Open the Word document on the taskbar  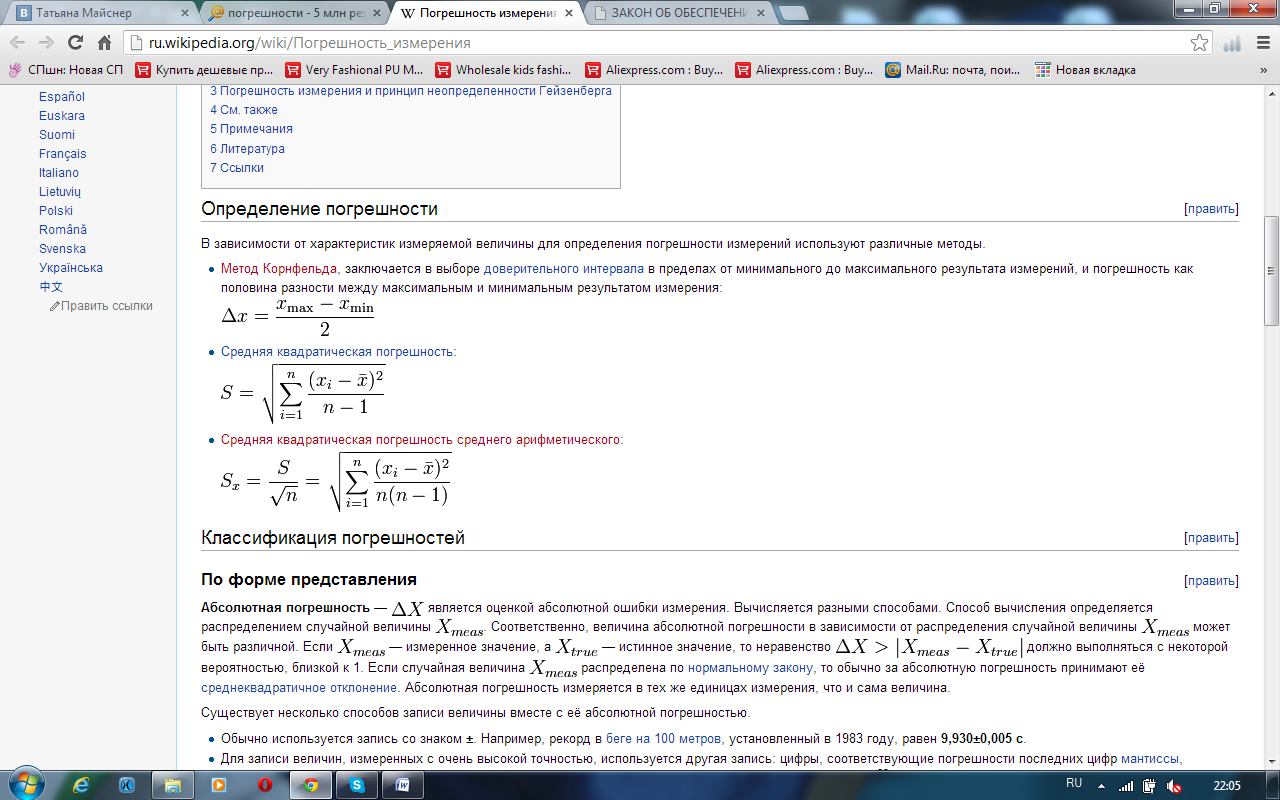403,786
